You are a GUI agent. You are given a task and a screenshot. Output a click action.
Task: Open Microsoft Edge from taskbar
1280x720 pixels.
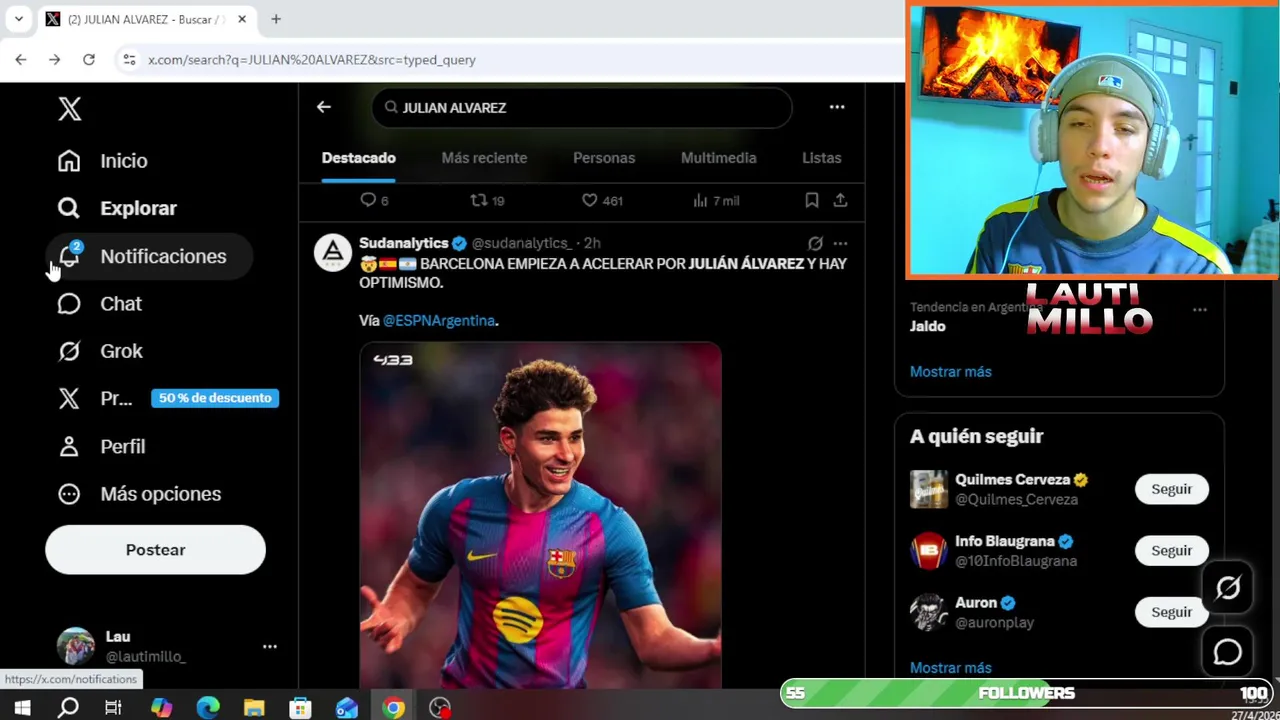pos(208,708)
